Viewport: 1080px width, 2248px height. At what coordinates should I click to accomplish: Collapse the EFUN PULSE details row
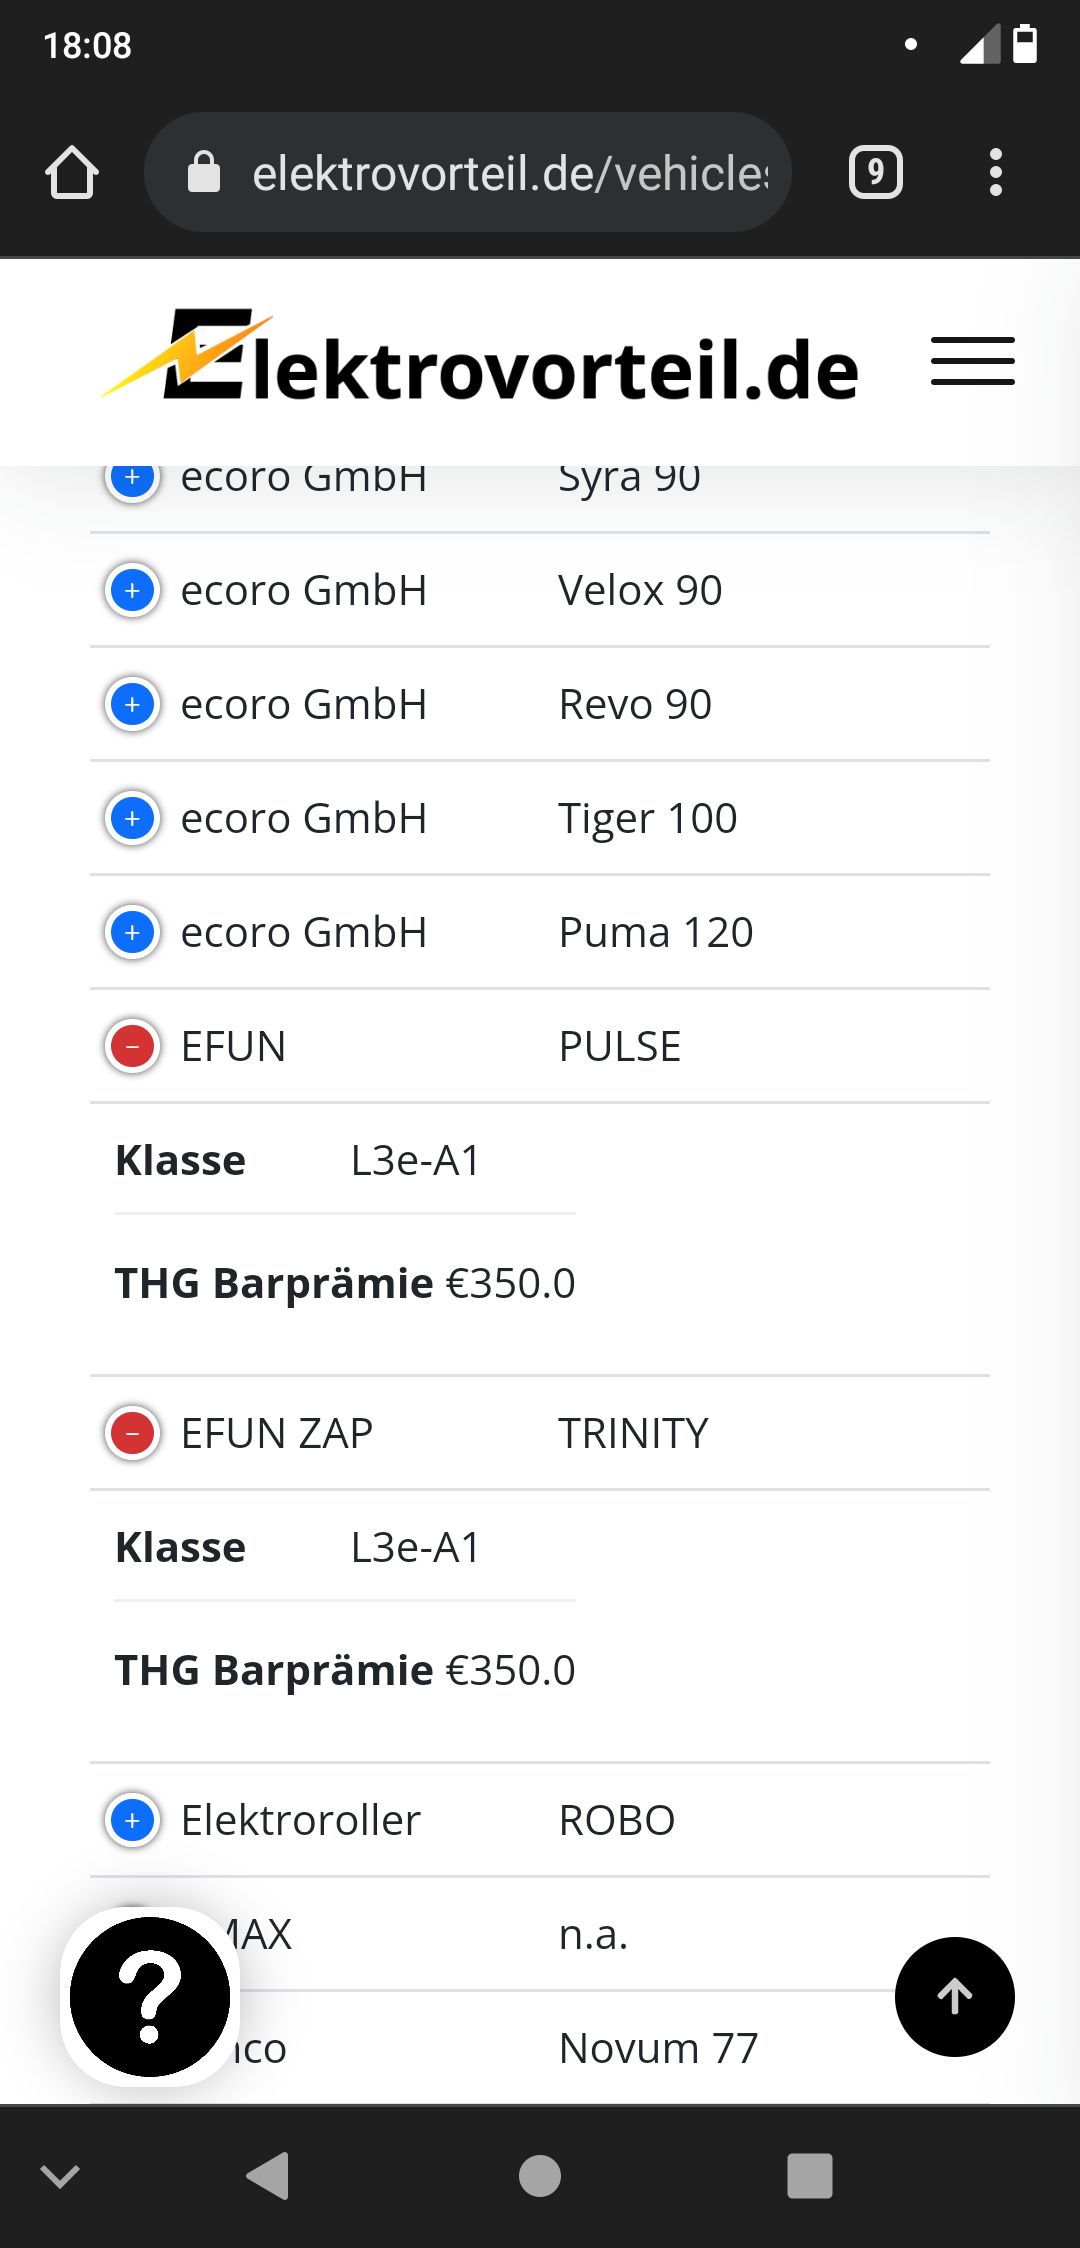133,1047
